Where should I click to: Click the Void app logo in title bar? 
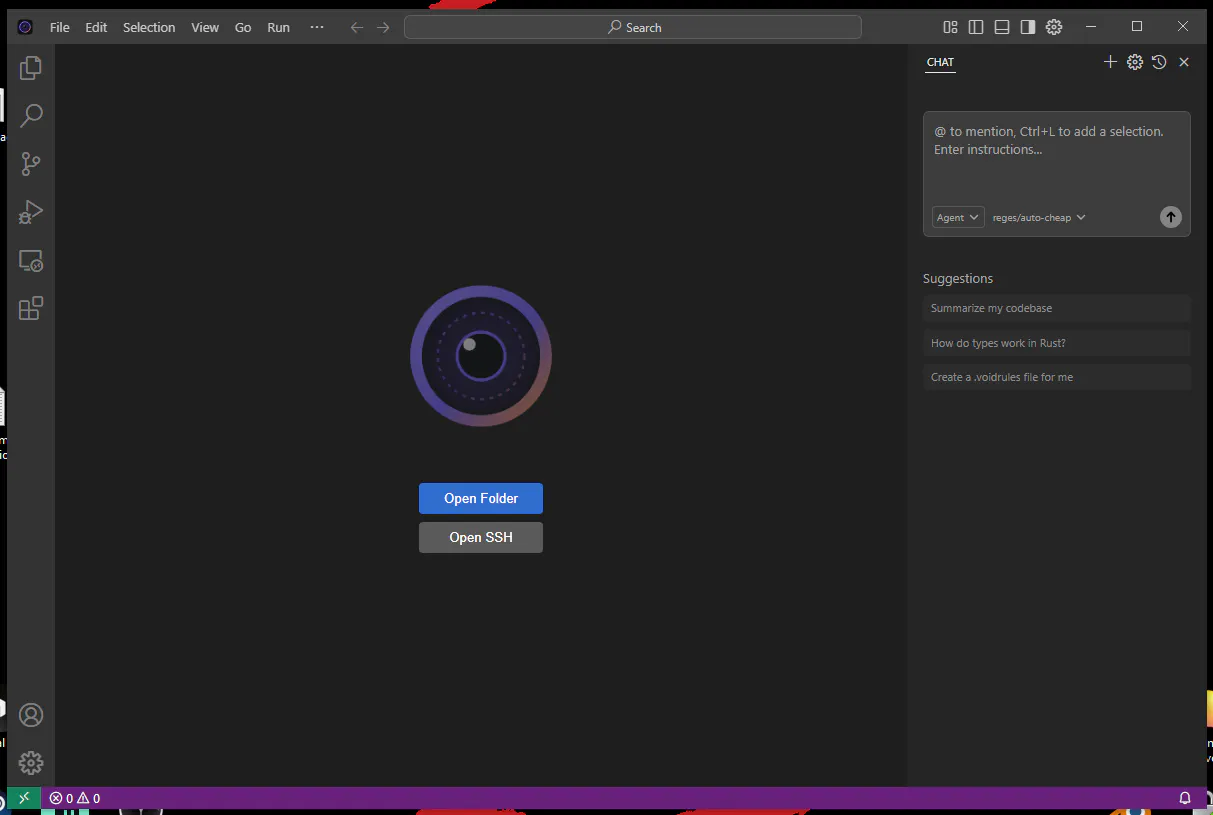[25, 27]
